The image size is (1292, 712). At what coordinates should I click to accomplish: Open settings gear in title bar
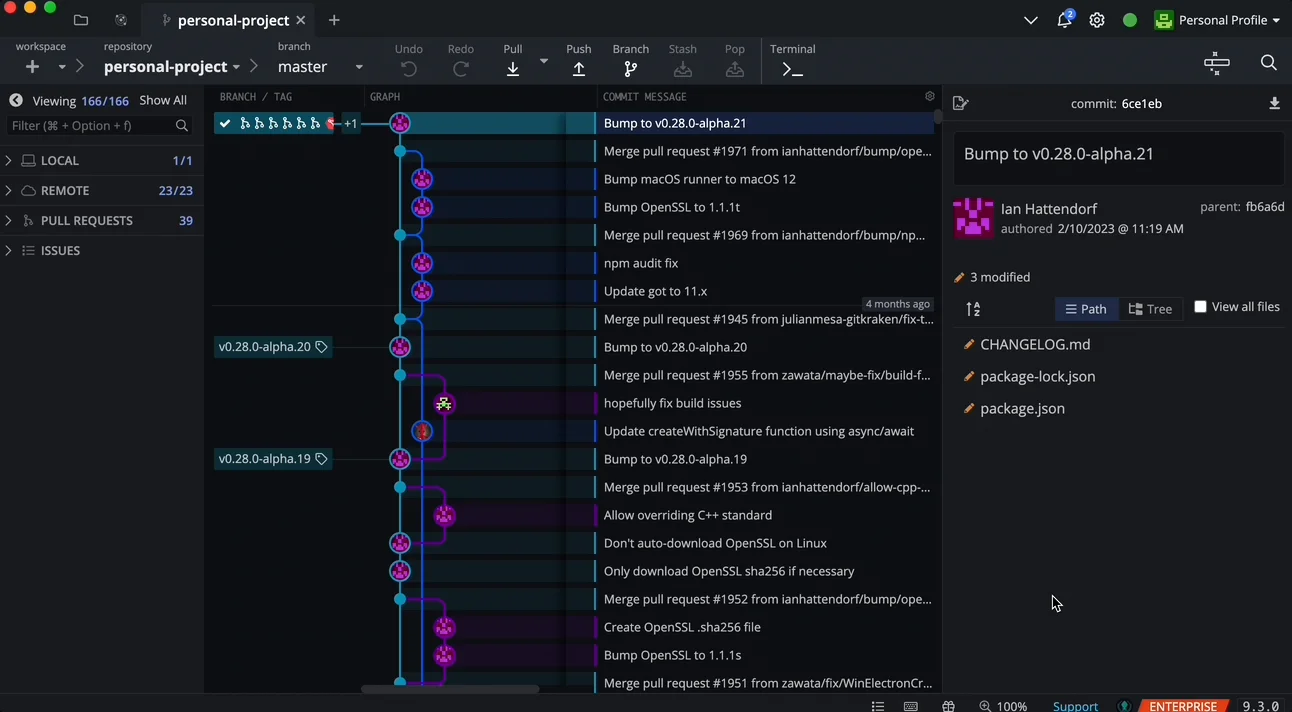[1097, 20]
